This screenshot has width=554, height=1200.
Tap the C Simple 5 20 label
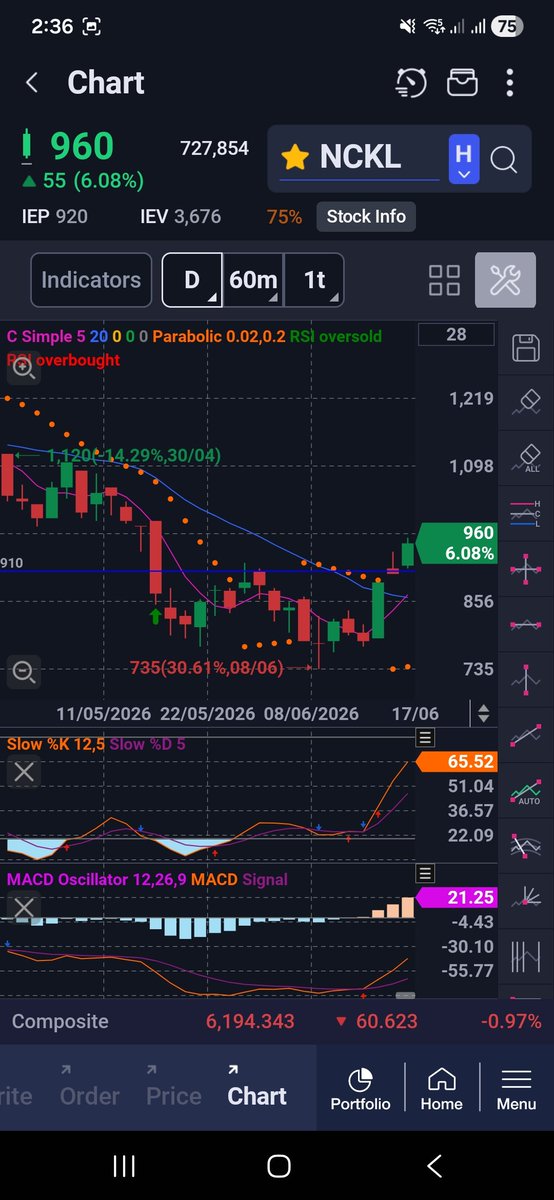point(58,336)
